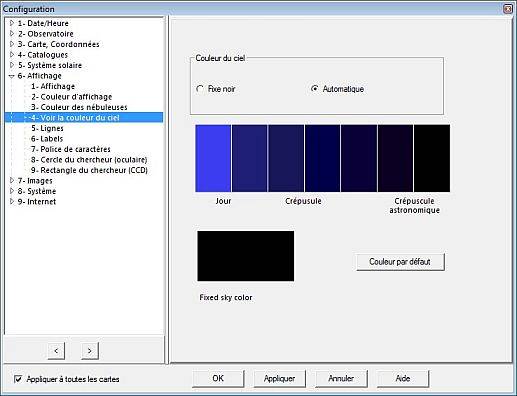The image size is (517, 396).
Task: Collapse the 6- Affichage tree node
Action: (x=12, y=76)
